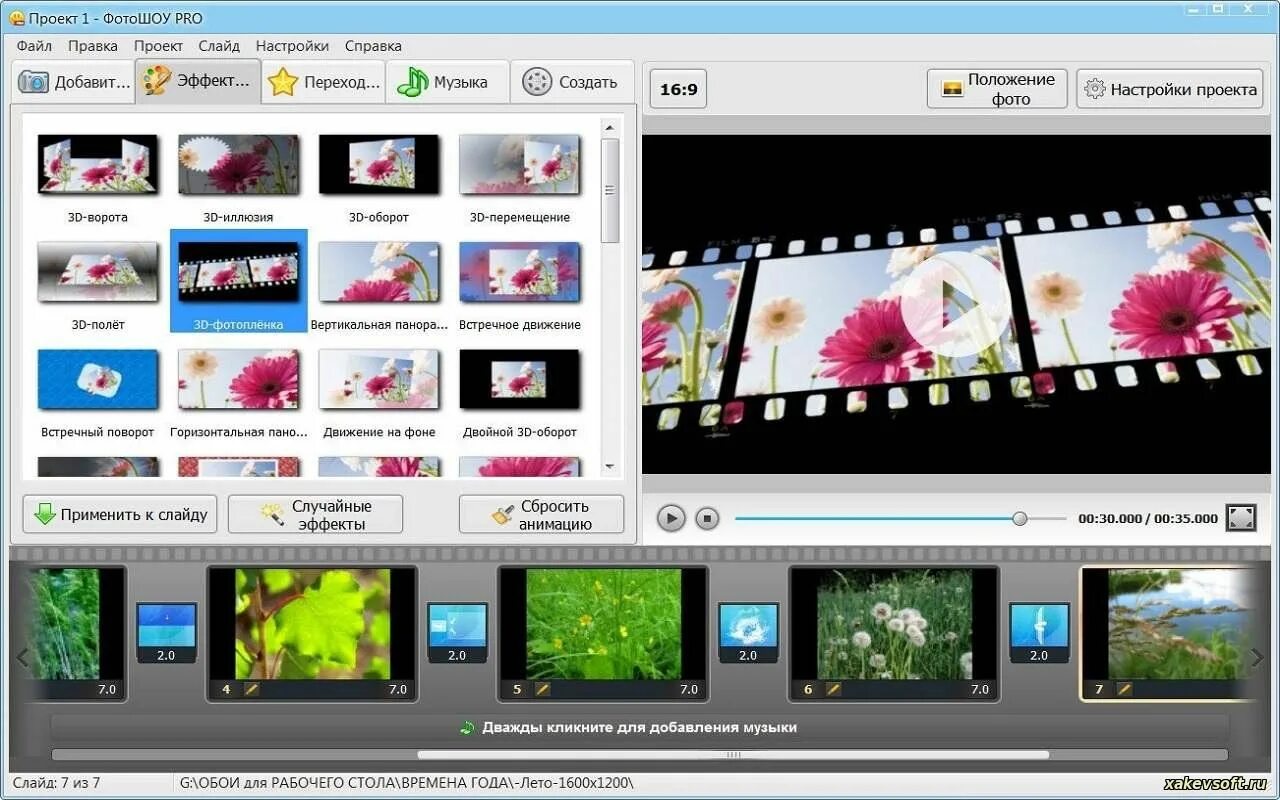Screen dimensions: 1280x800
Task: Choose the 3D-иллюзия effect
Action: click(238, 165)
